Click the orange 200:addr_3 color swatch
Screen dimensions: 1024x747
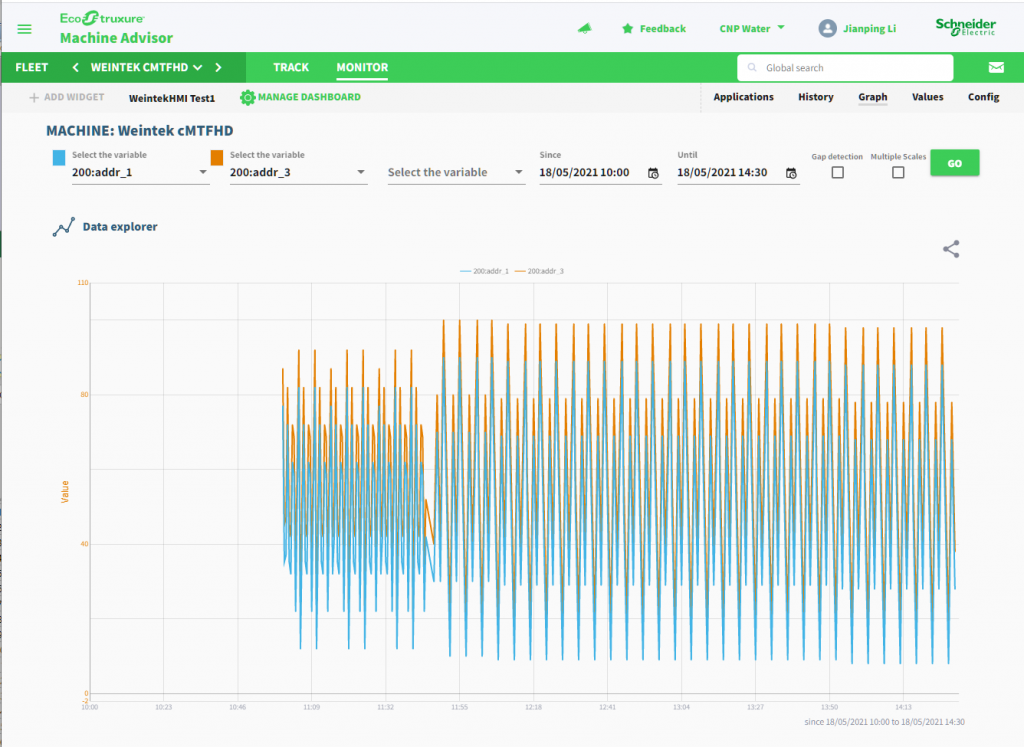click(217, 157)
